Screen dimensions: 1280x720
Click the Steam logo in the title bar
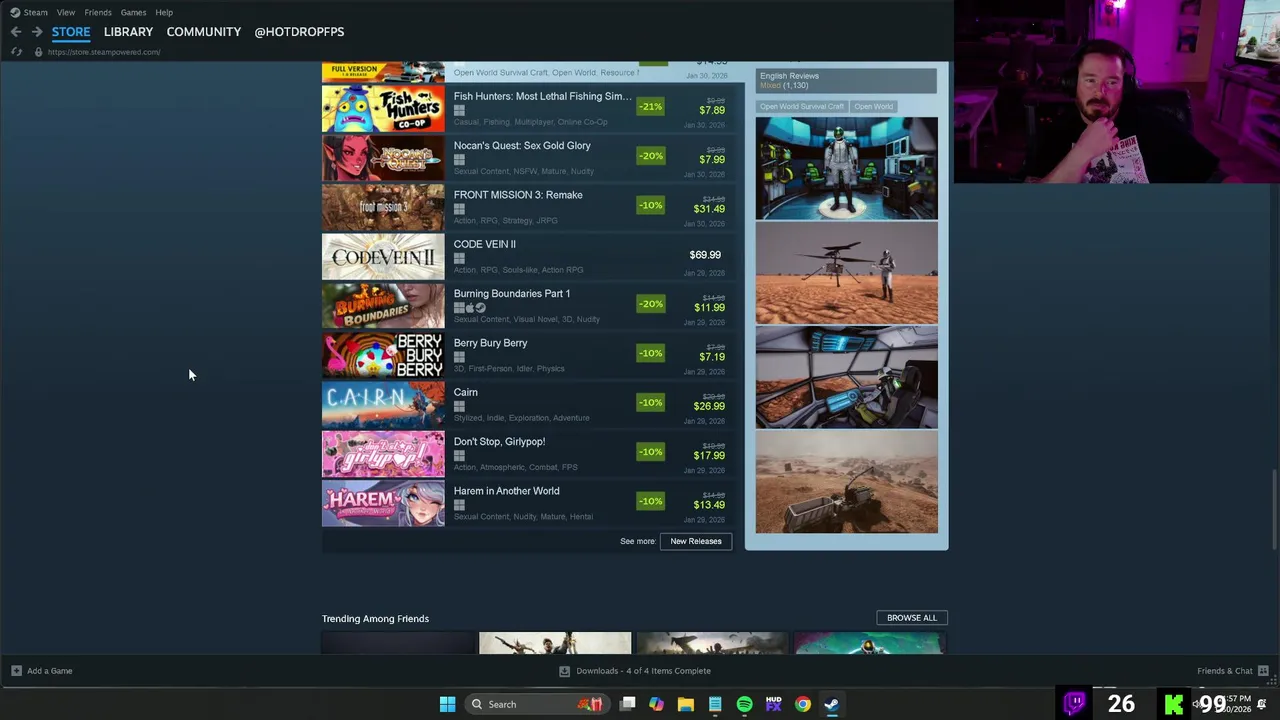coord(15,12)
